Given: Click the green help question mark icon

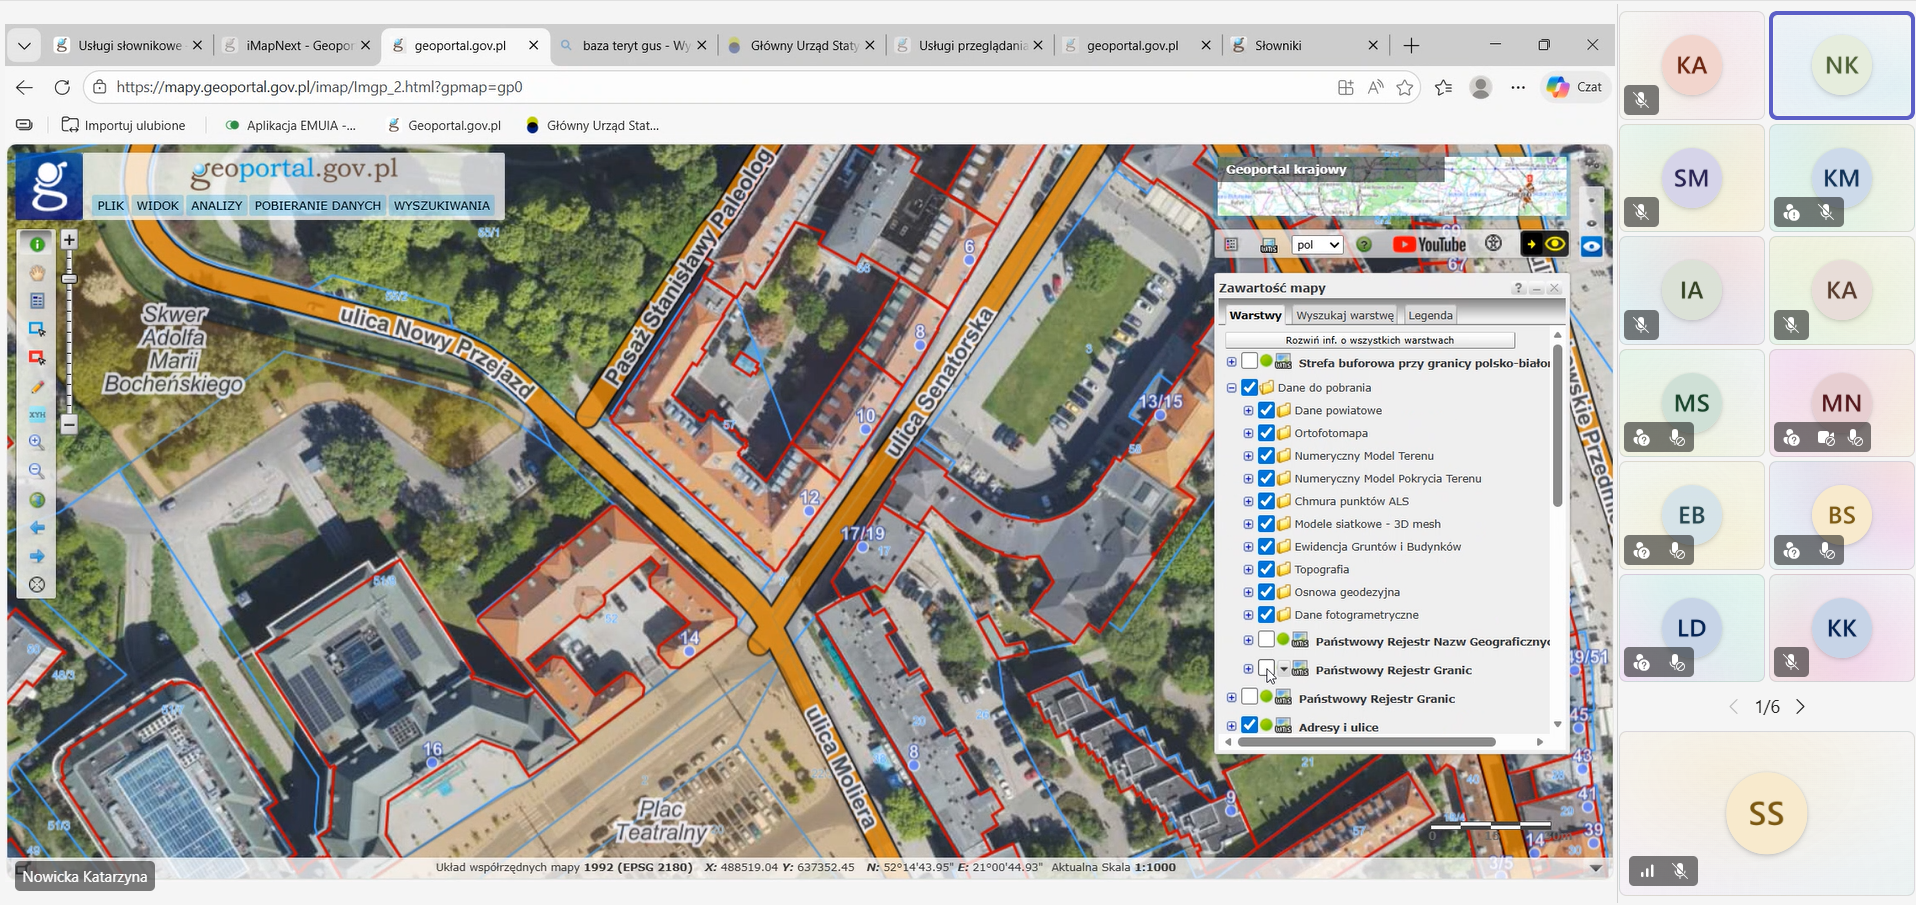Looking at the screenshot, I should [1363, 245].
